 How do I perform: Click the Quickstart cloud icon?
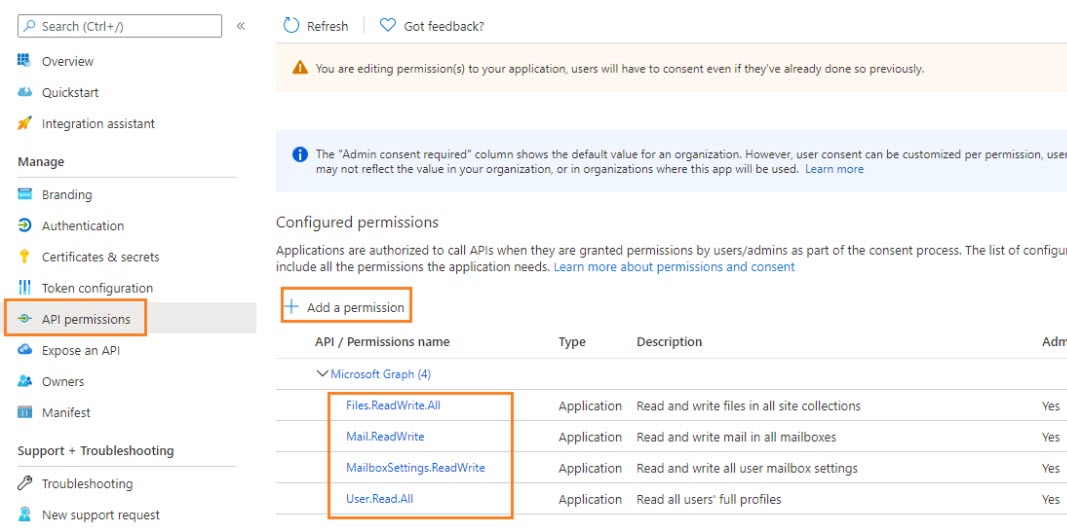[25, 92]
